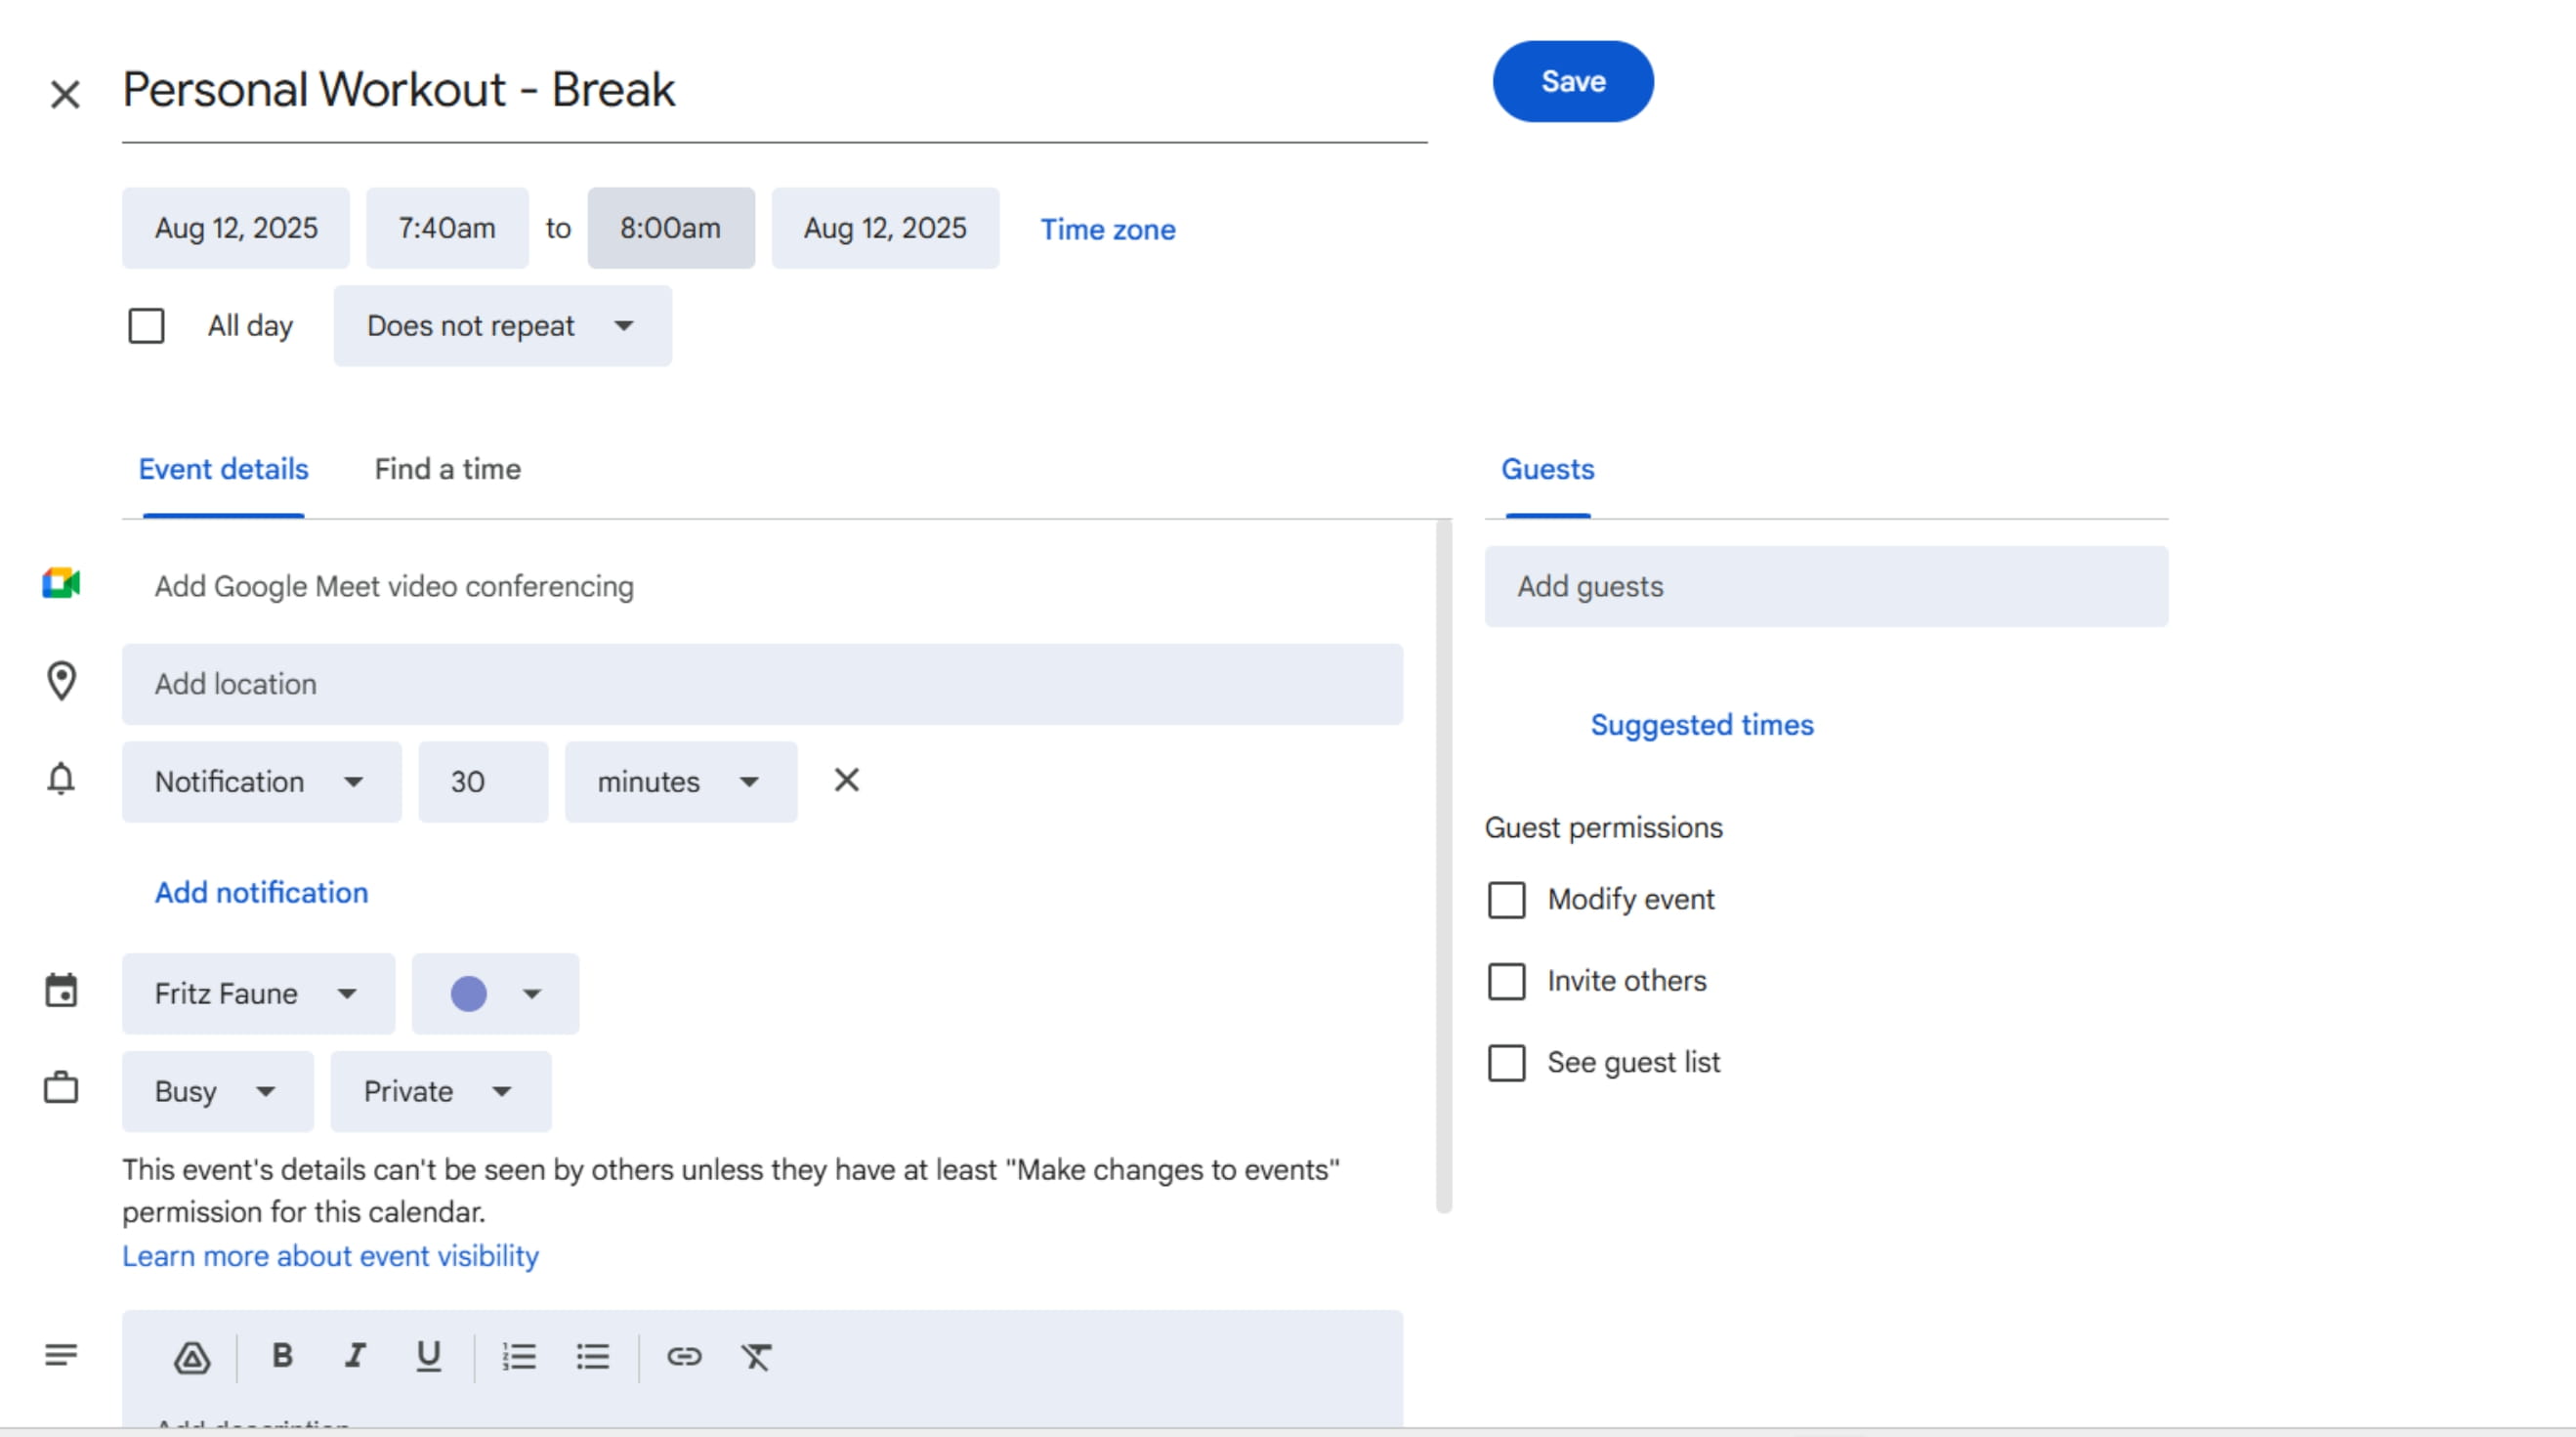Save the Personal Workout event
Screen dimensions: 2576x1437
tap(1572, 81)
